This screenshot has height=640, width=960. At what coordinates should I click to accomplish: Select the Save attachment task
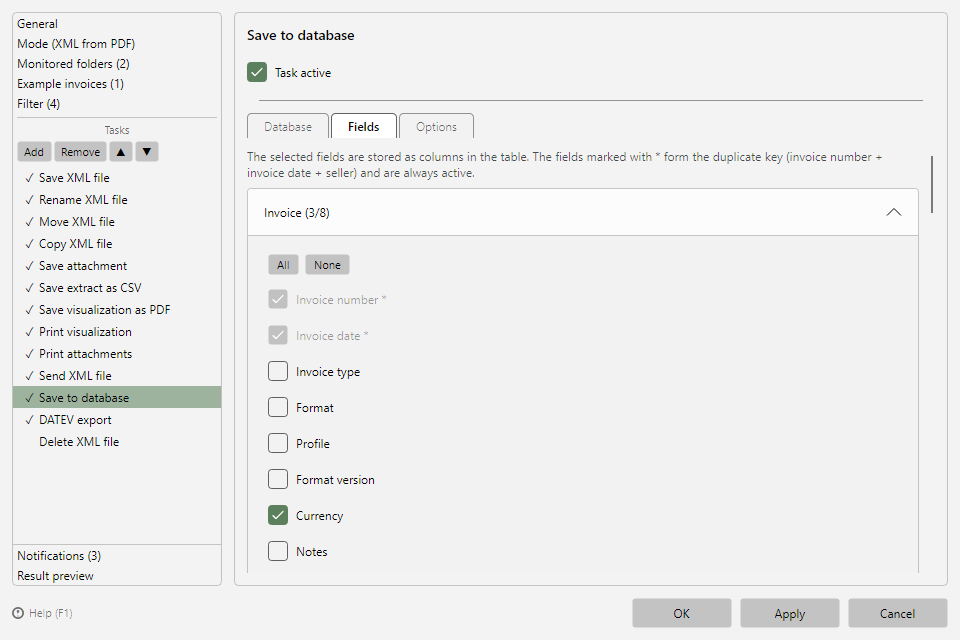coord(116,266)
